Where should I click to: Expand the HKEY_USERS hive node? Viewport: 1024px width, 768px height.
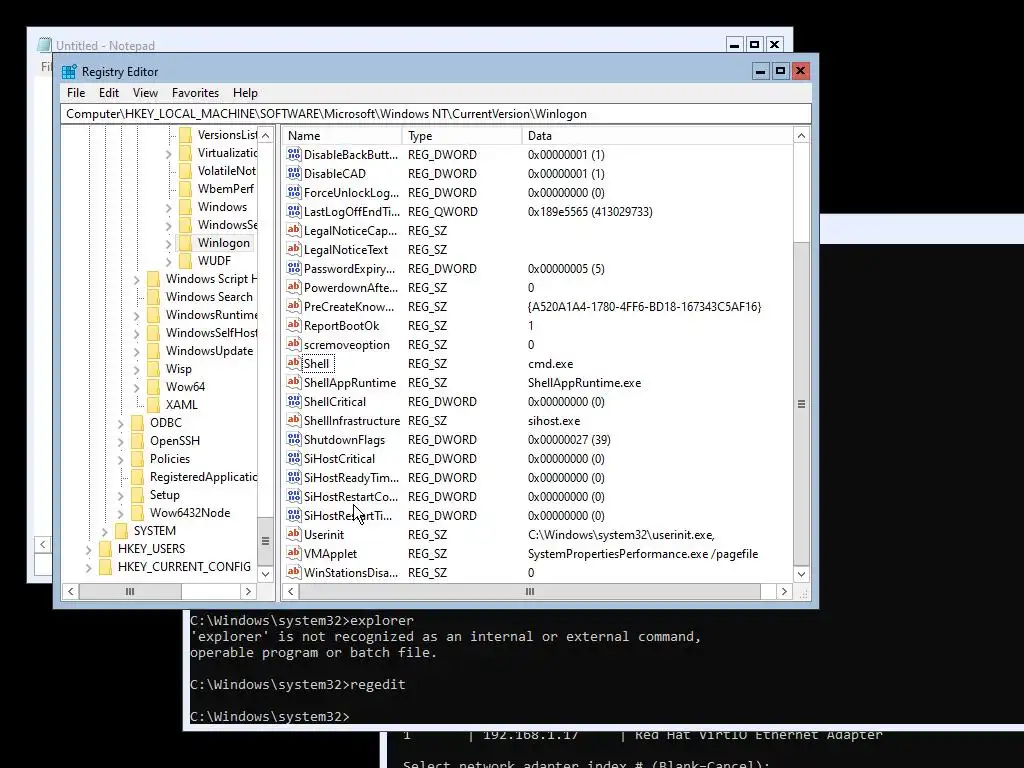pos(89,549)
